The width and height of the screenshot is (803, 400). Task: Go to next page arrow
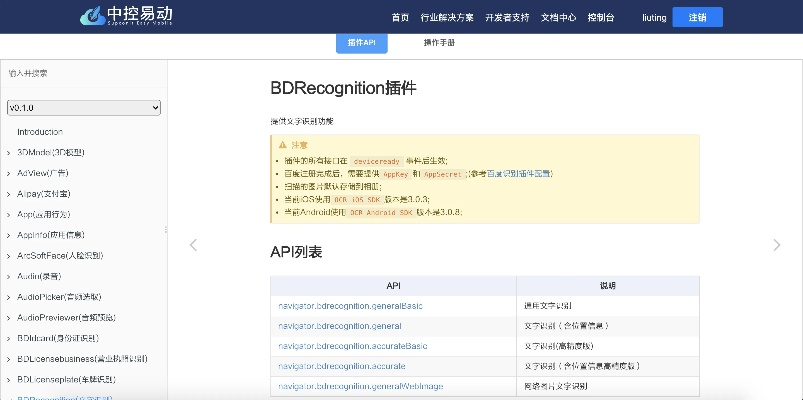click(777, 245)
